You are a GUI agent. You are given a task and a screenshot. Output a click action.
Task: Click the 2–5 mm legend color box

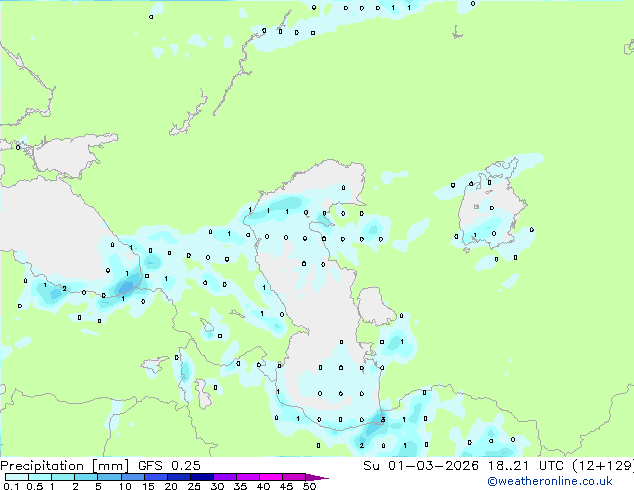[x=86, y=477]
